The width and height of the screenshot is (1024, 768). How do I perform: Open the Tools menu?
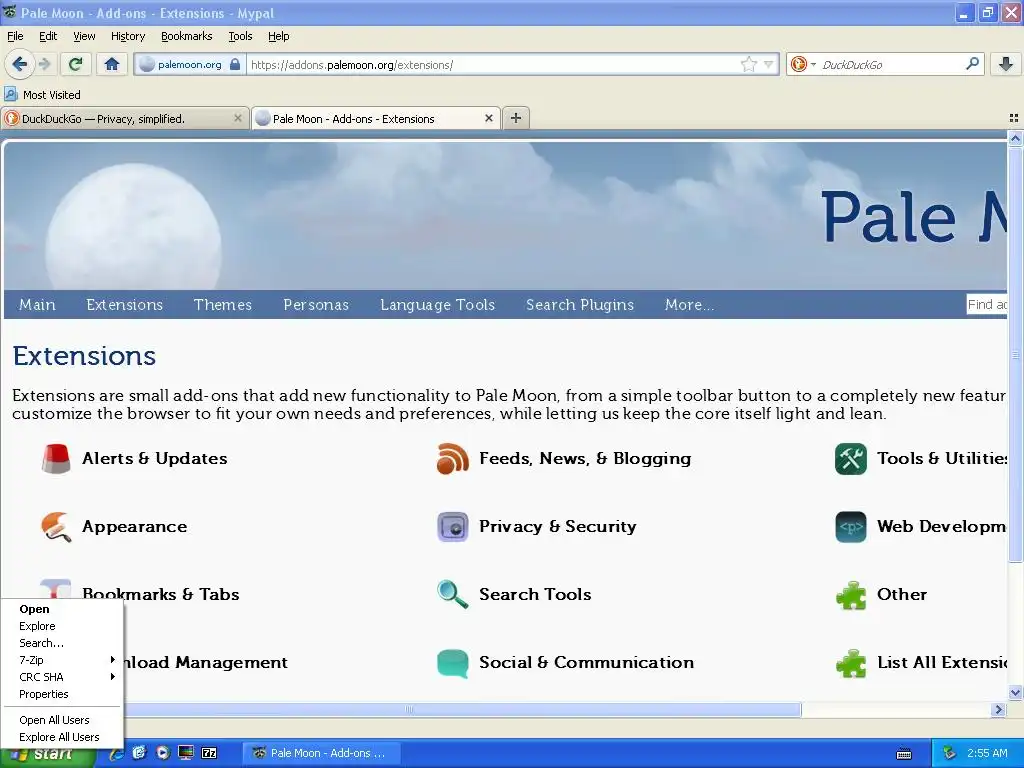(x=240, y=36)
